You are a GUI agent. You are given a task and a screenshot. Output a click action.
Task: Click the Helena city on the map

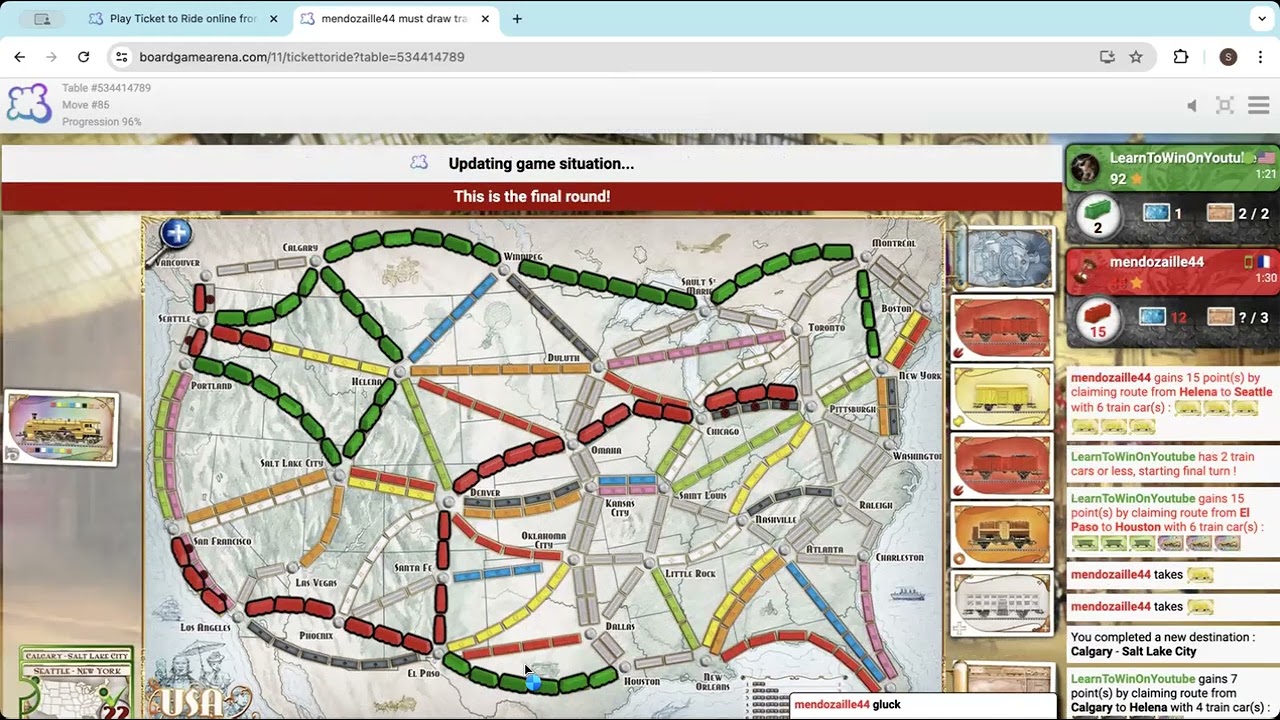click(400, 371)
